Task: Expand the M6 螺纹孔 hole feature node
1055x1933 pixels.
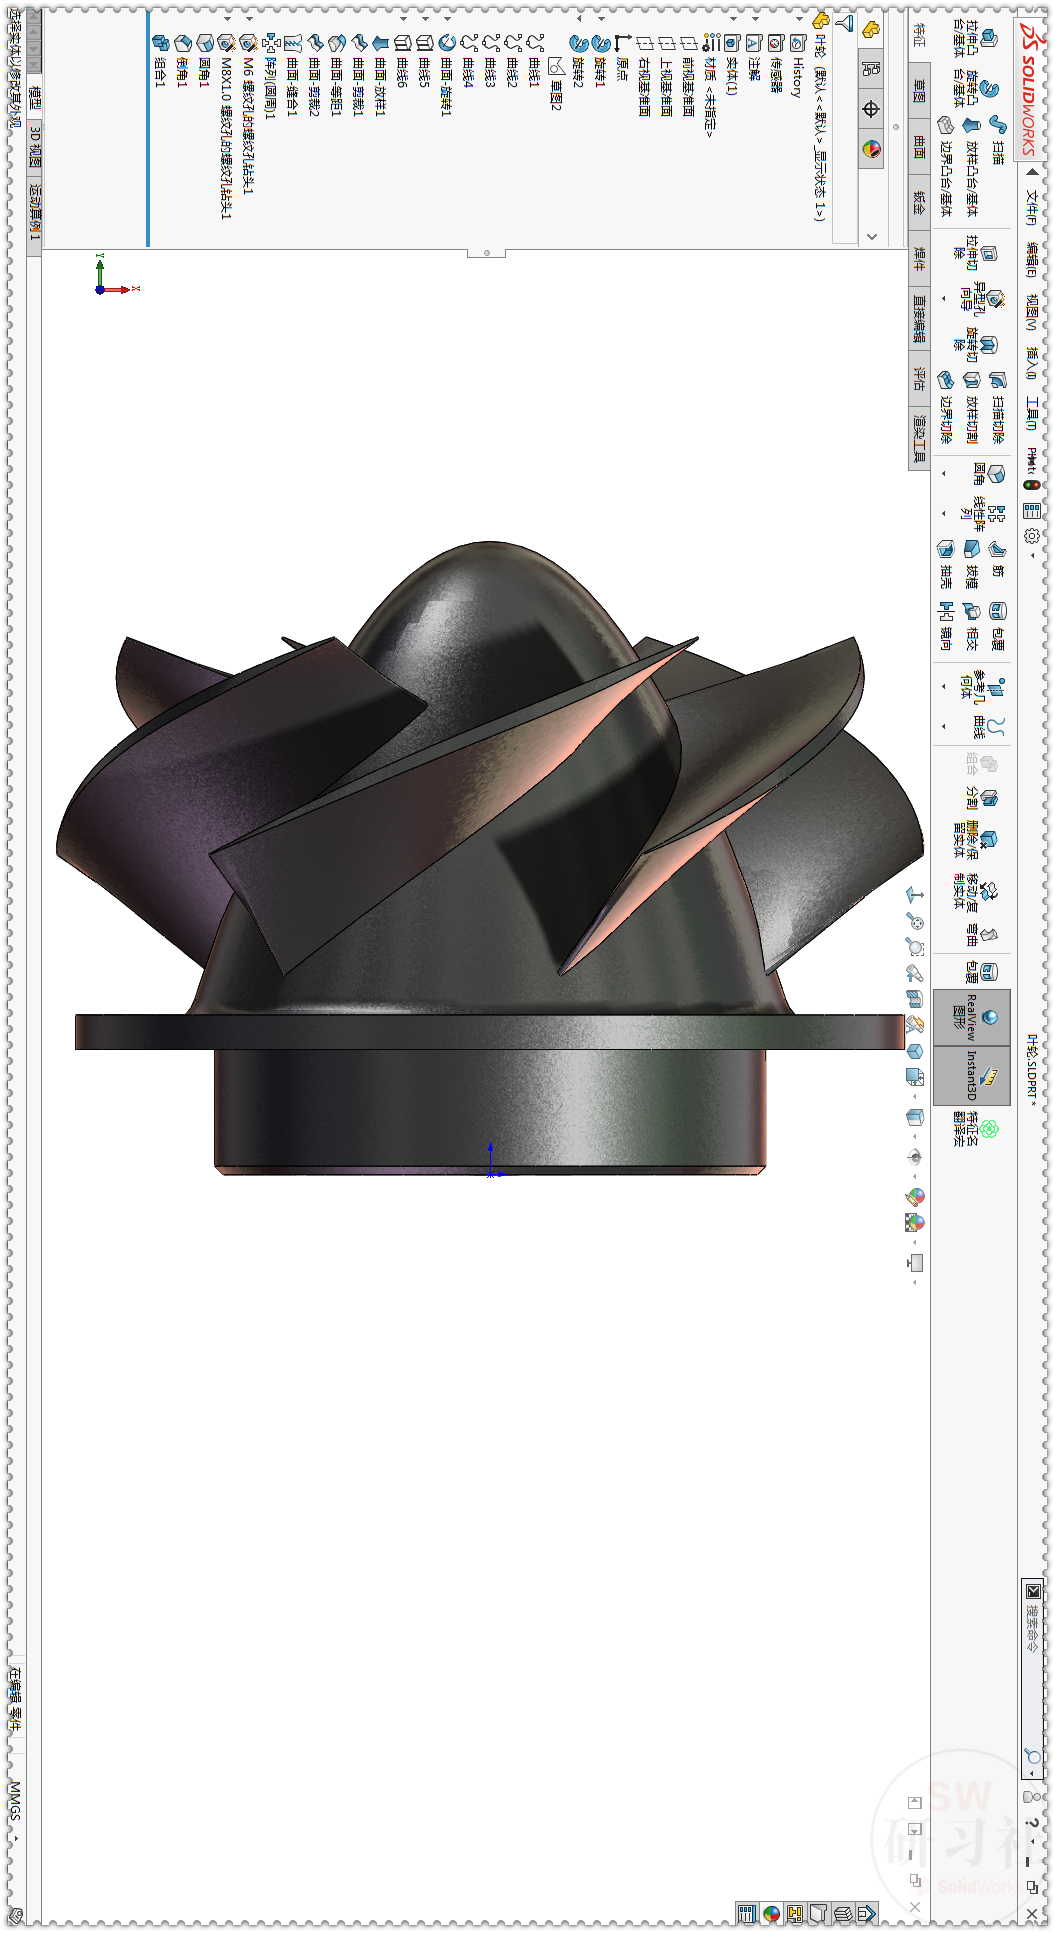Action: click(x=249, y=17)
